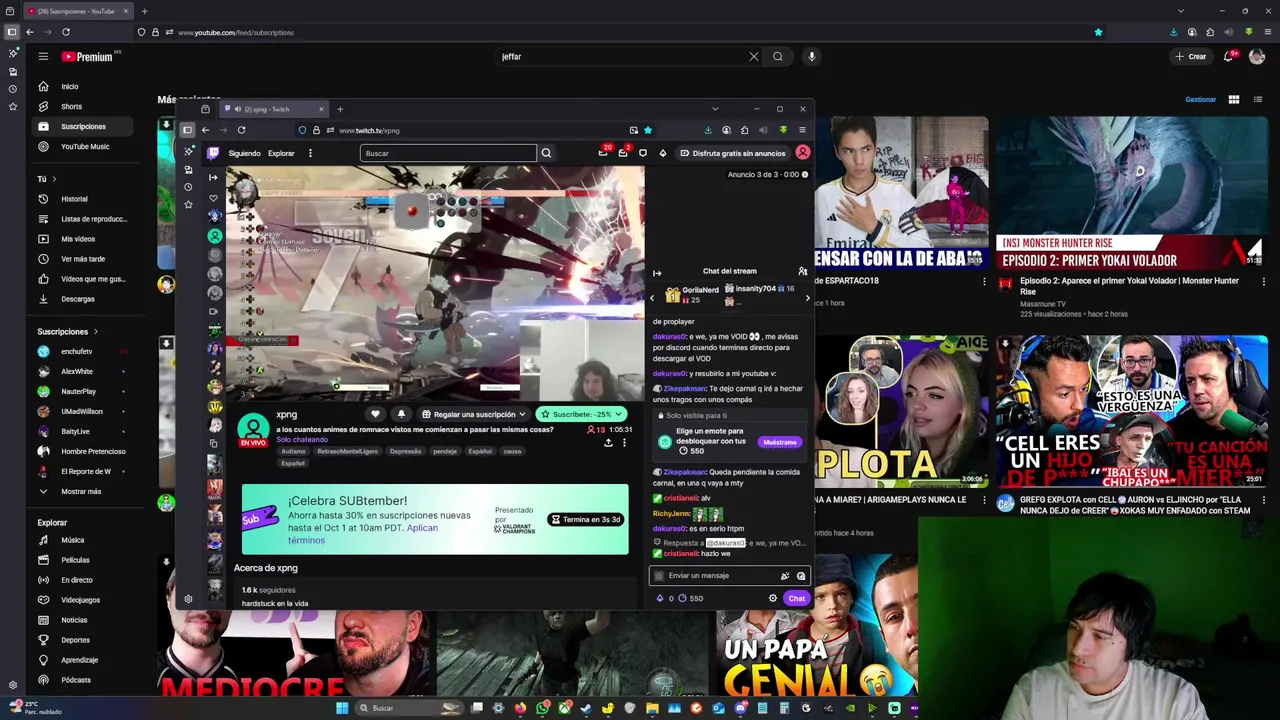
Task: Open Windows Start menu
Action: (x=341, y=708)
